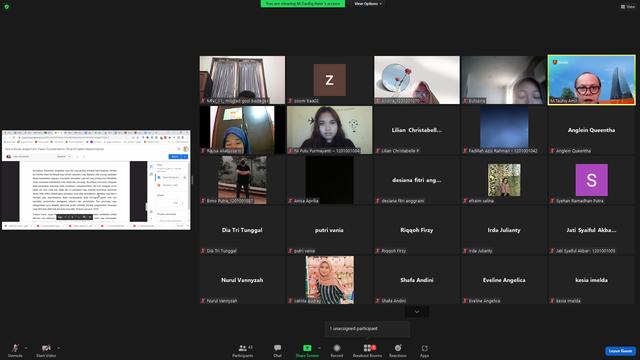Viewport: 640px width, 360px height.
Task: Select Ni Putu Purnayanti's video tile
Action: point(329,130)
